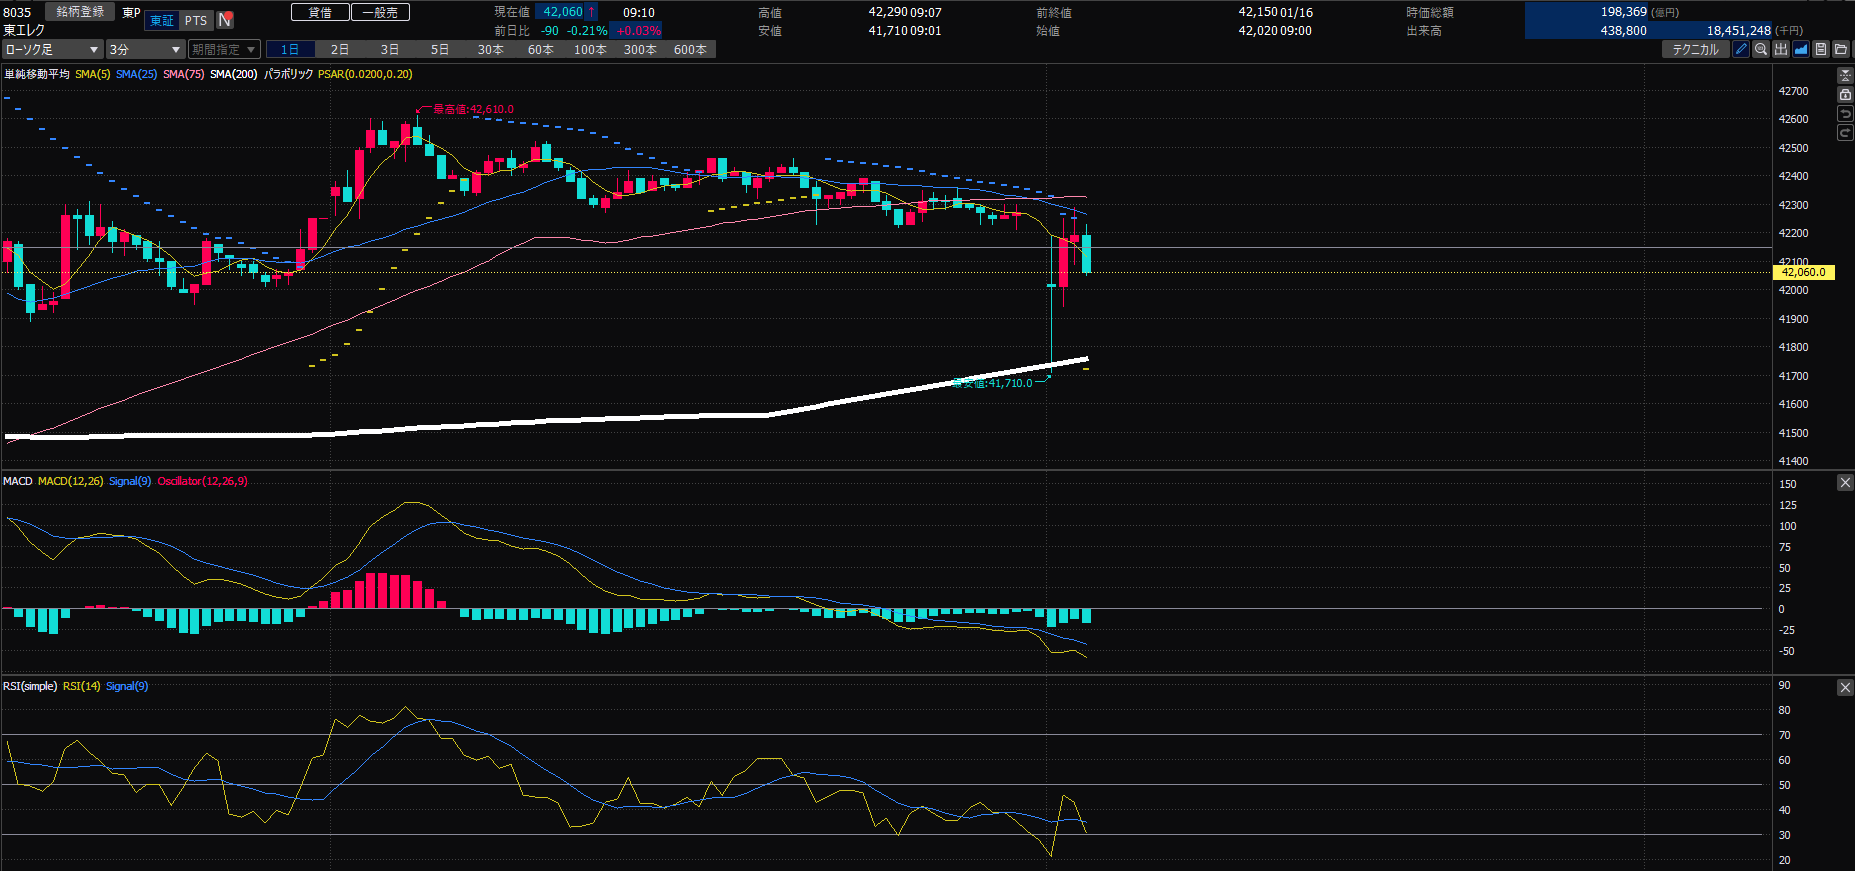This screenshot has height=871, width=1855.
Task: Select the pencil drawing tool icon
Action: [1741, 49]
